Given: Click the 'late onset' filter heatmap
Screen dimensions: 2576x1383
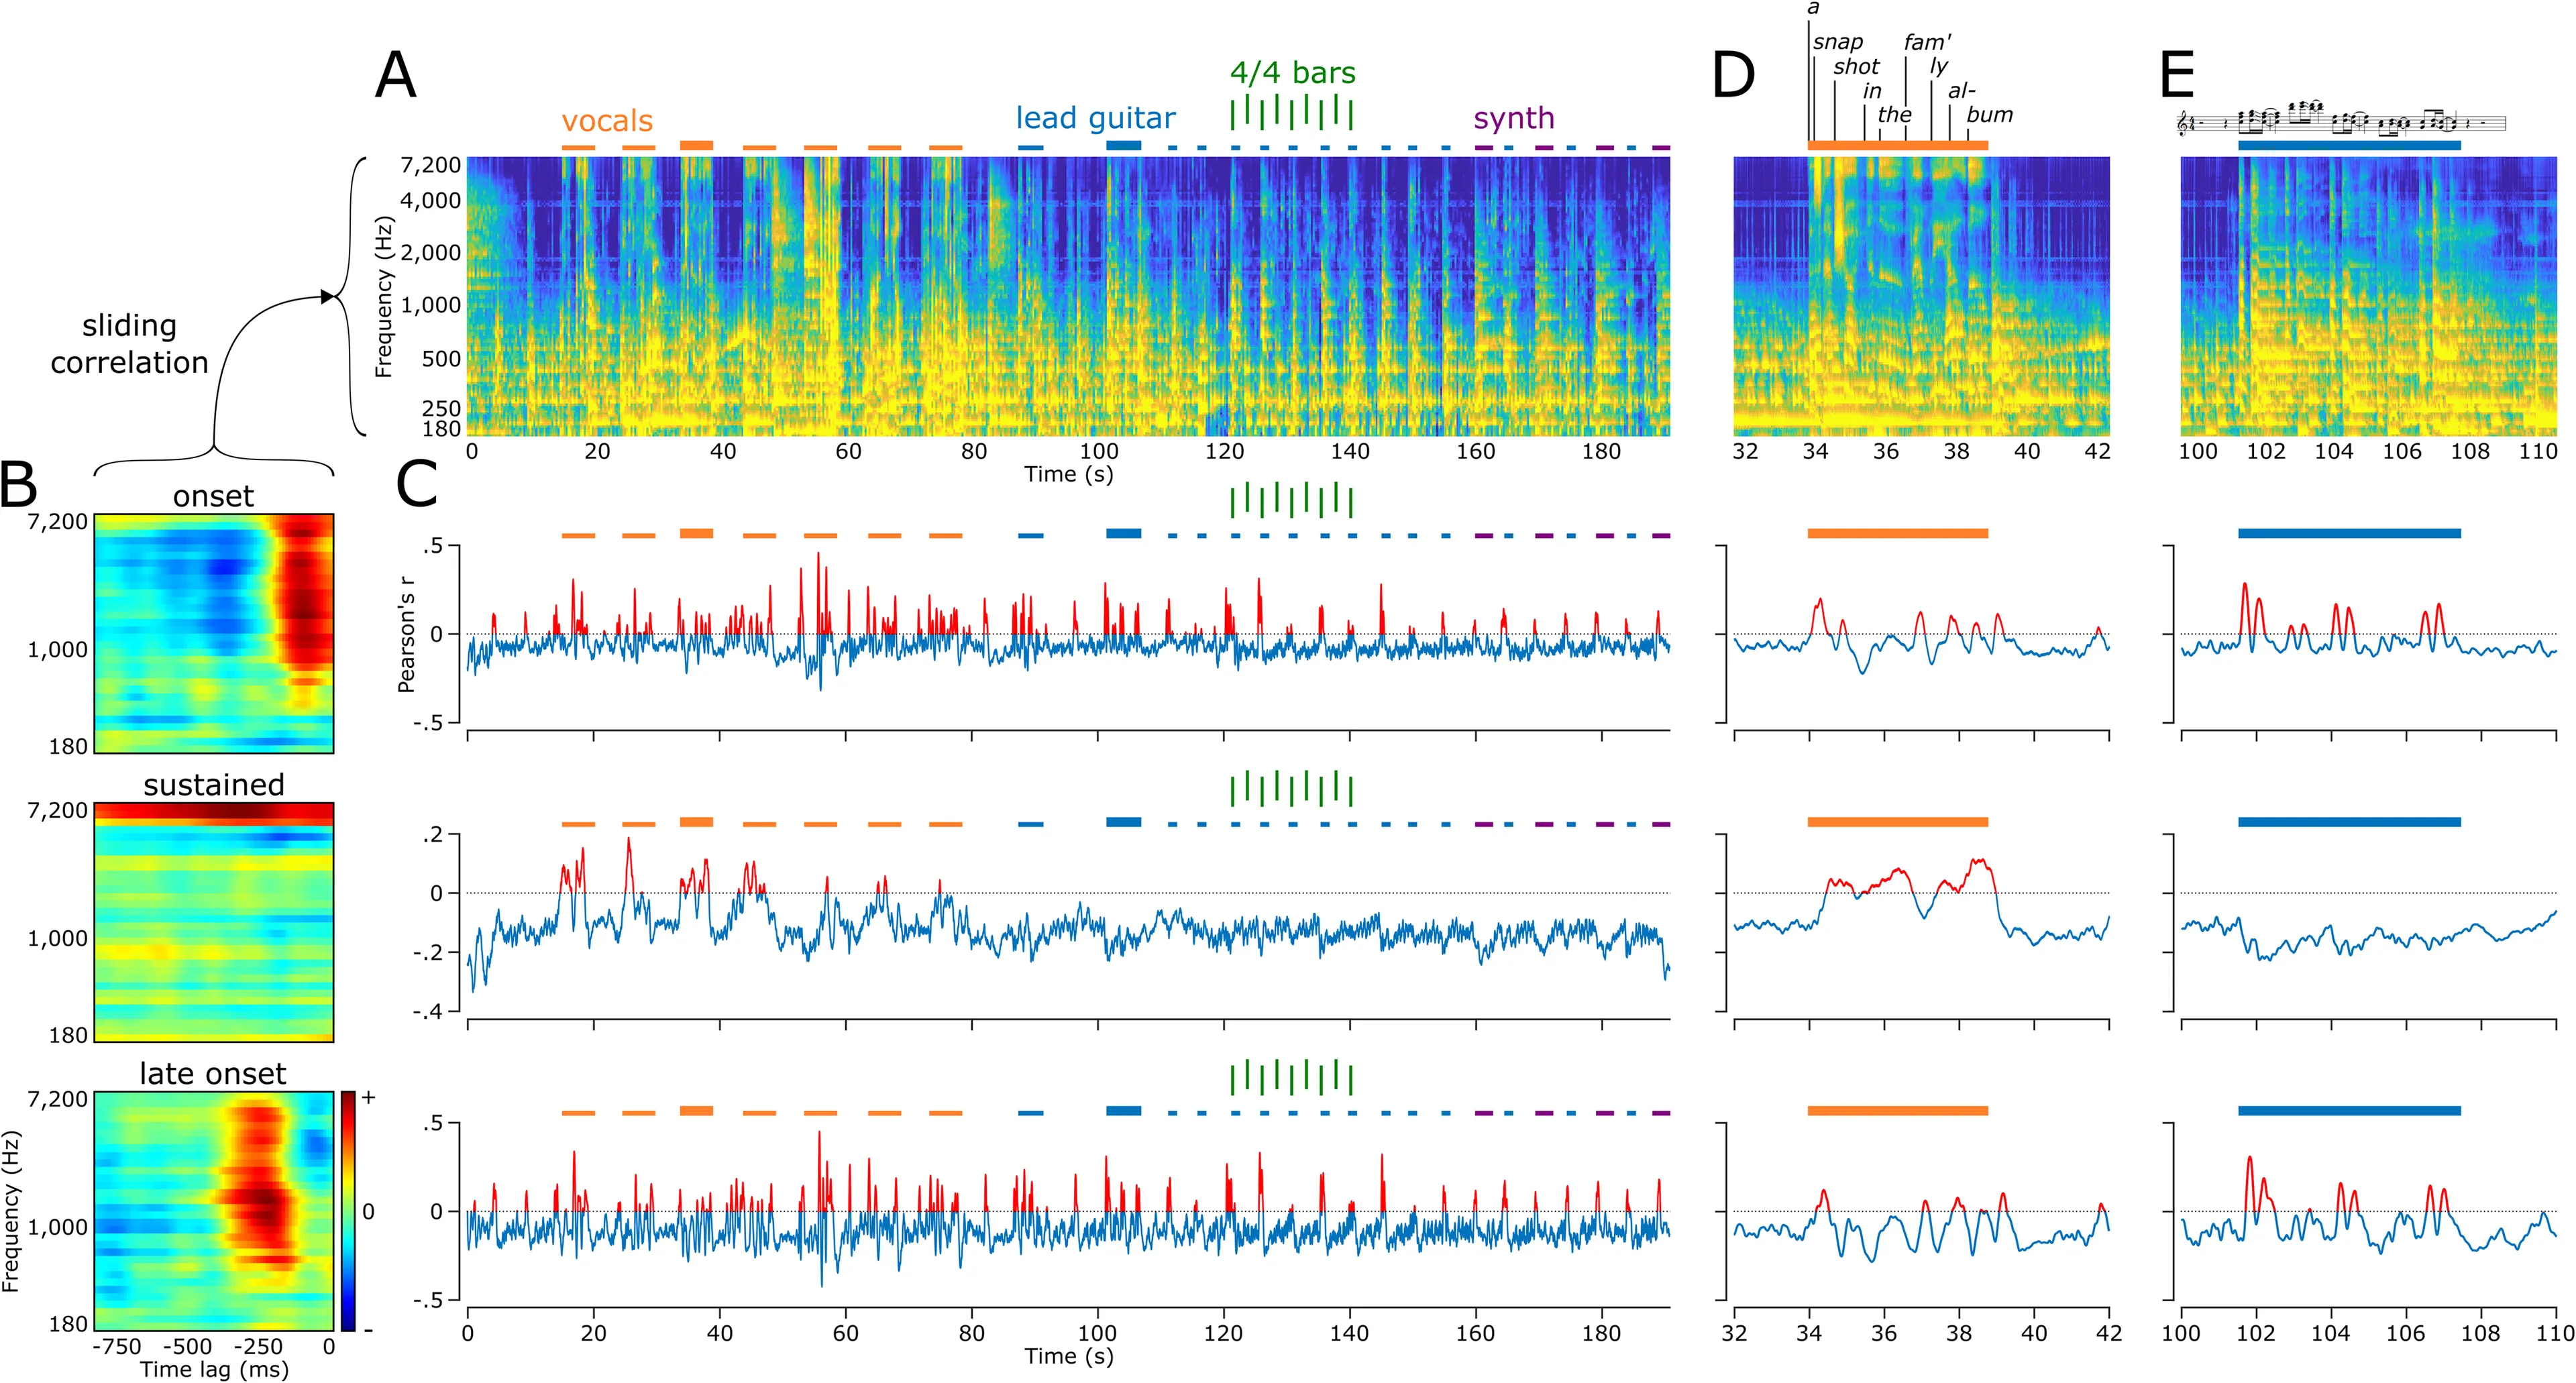Looking at the screenshot, I should pyautogui.click(x=214, y=1210).
